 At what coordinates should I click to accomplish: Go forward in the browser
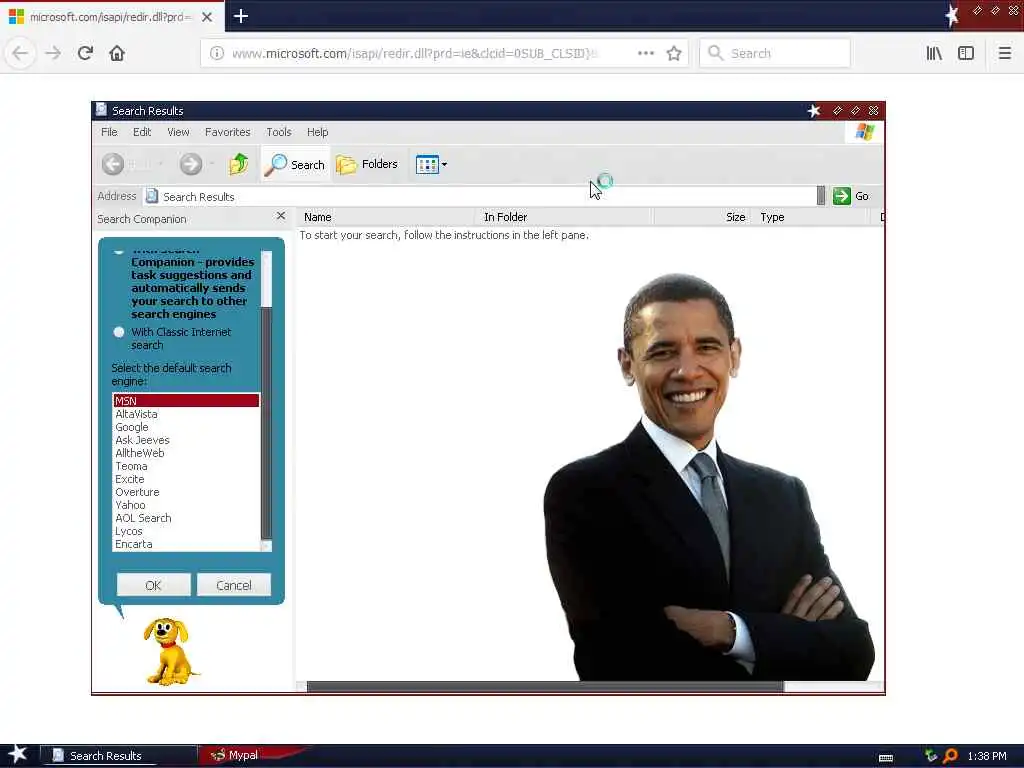53,53
